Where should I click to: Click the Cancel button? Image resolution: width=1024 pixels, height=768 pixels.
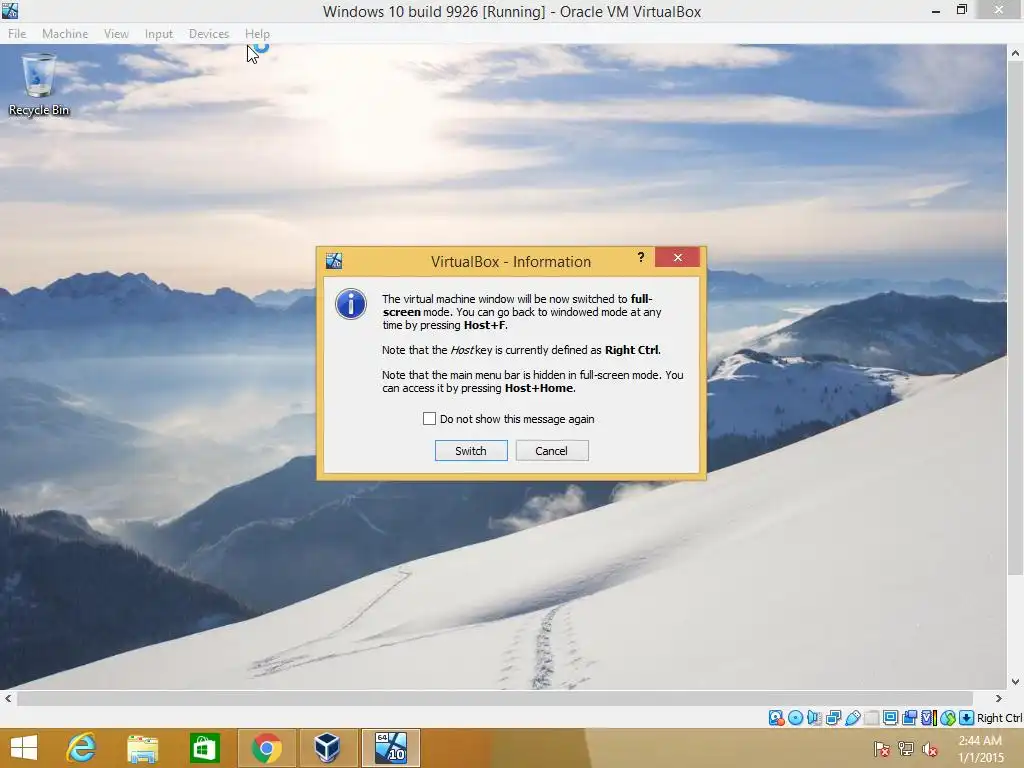[552, 451]
